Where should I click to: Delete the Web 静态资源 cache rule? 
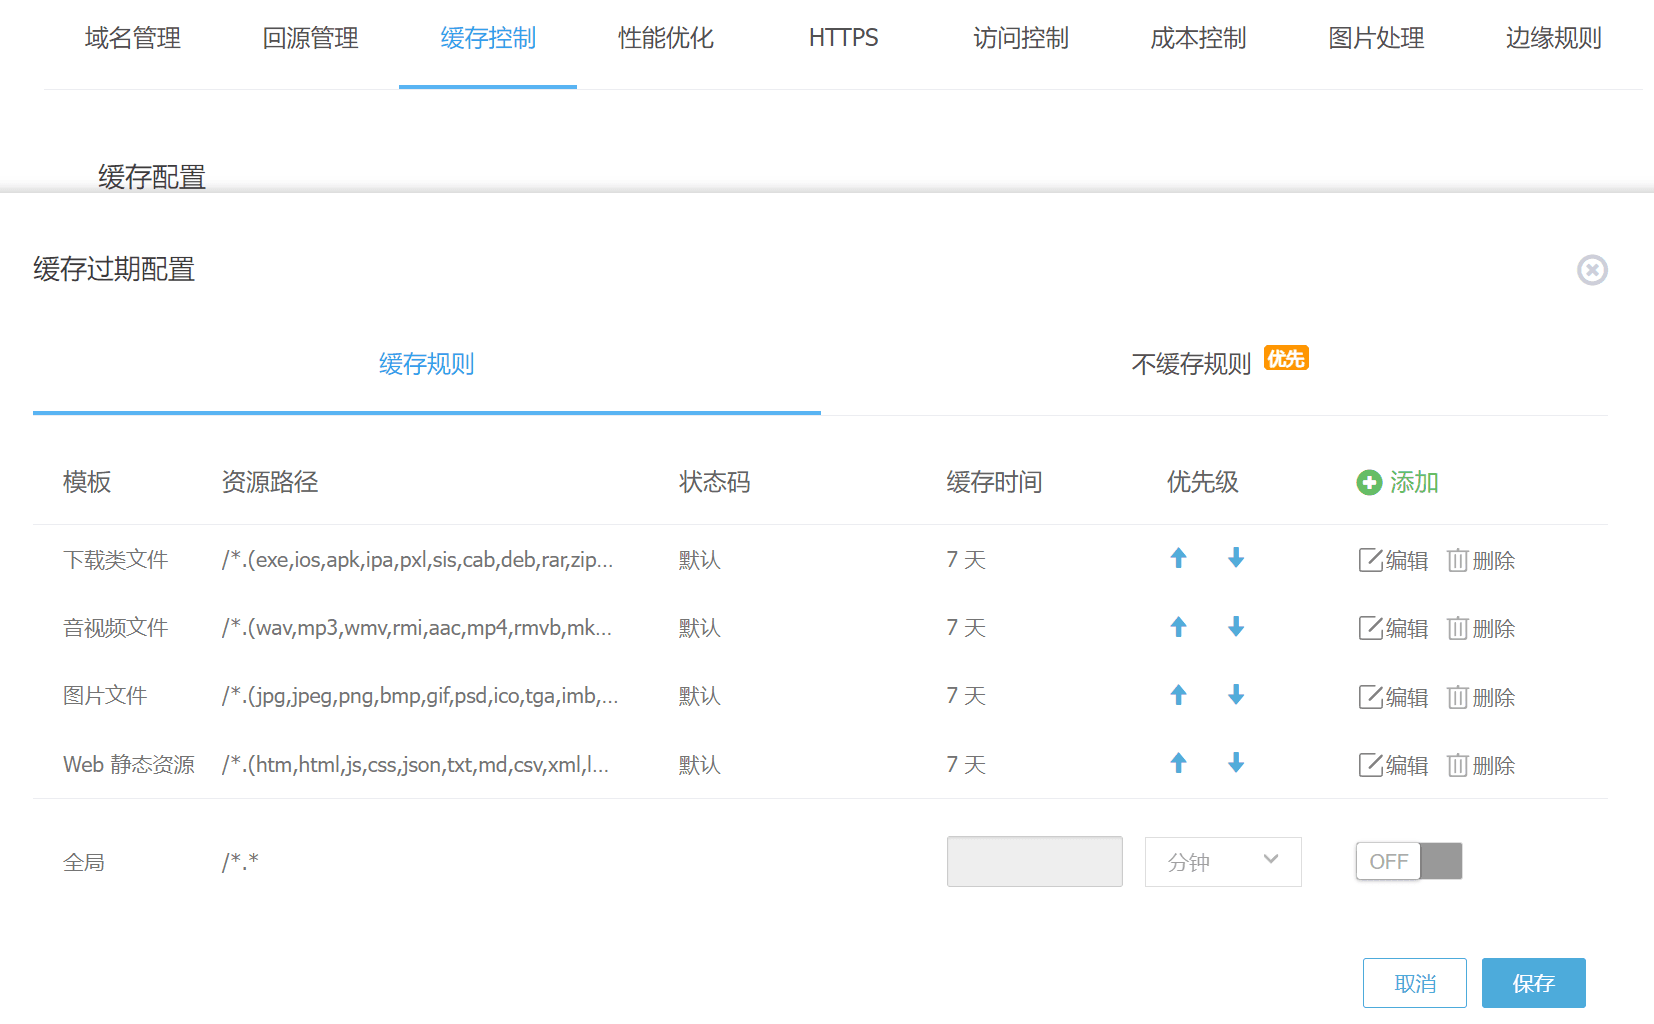pyautogui.click(x=1481, y=765)
